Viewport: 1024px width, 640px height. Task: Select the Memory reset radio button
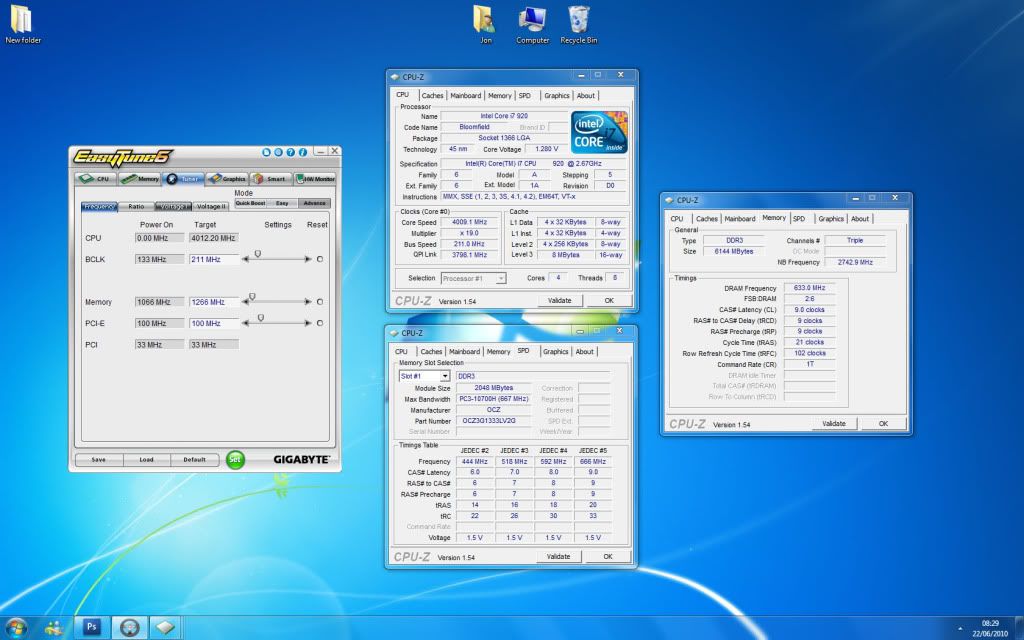pyautogui.click(x=320, y=302)
